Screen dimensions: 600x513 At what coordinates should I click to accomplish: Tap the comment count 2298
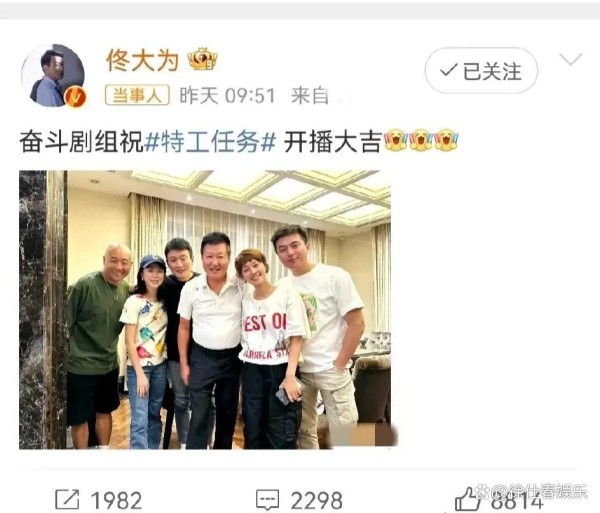click(316, 500)
